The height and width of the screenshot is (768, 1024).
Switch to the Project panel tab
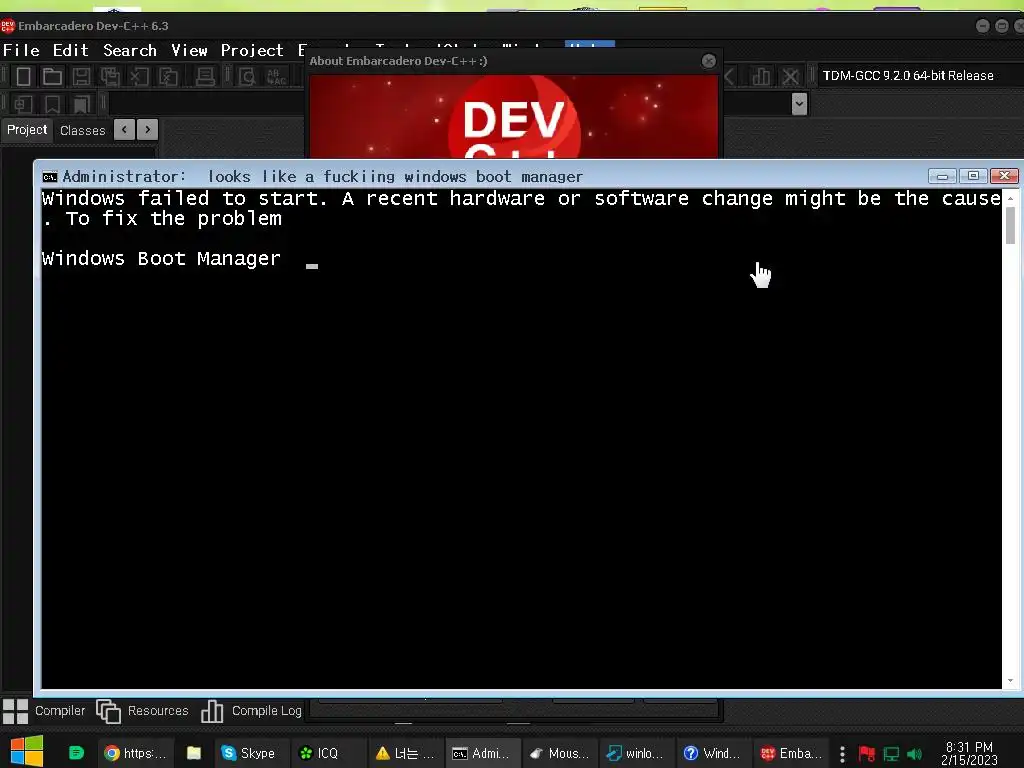point(27,129)
